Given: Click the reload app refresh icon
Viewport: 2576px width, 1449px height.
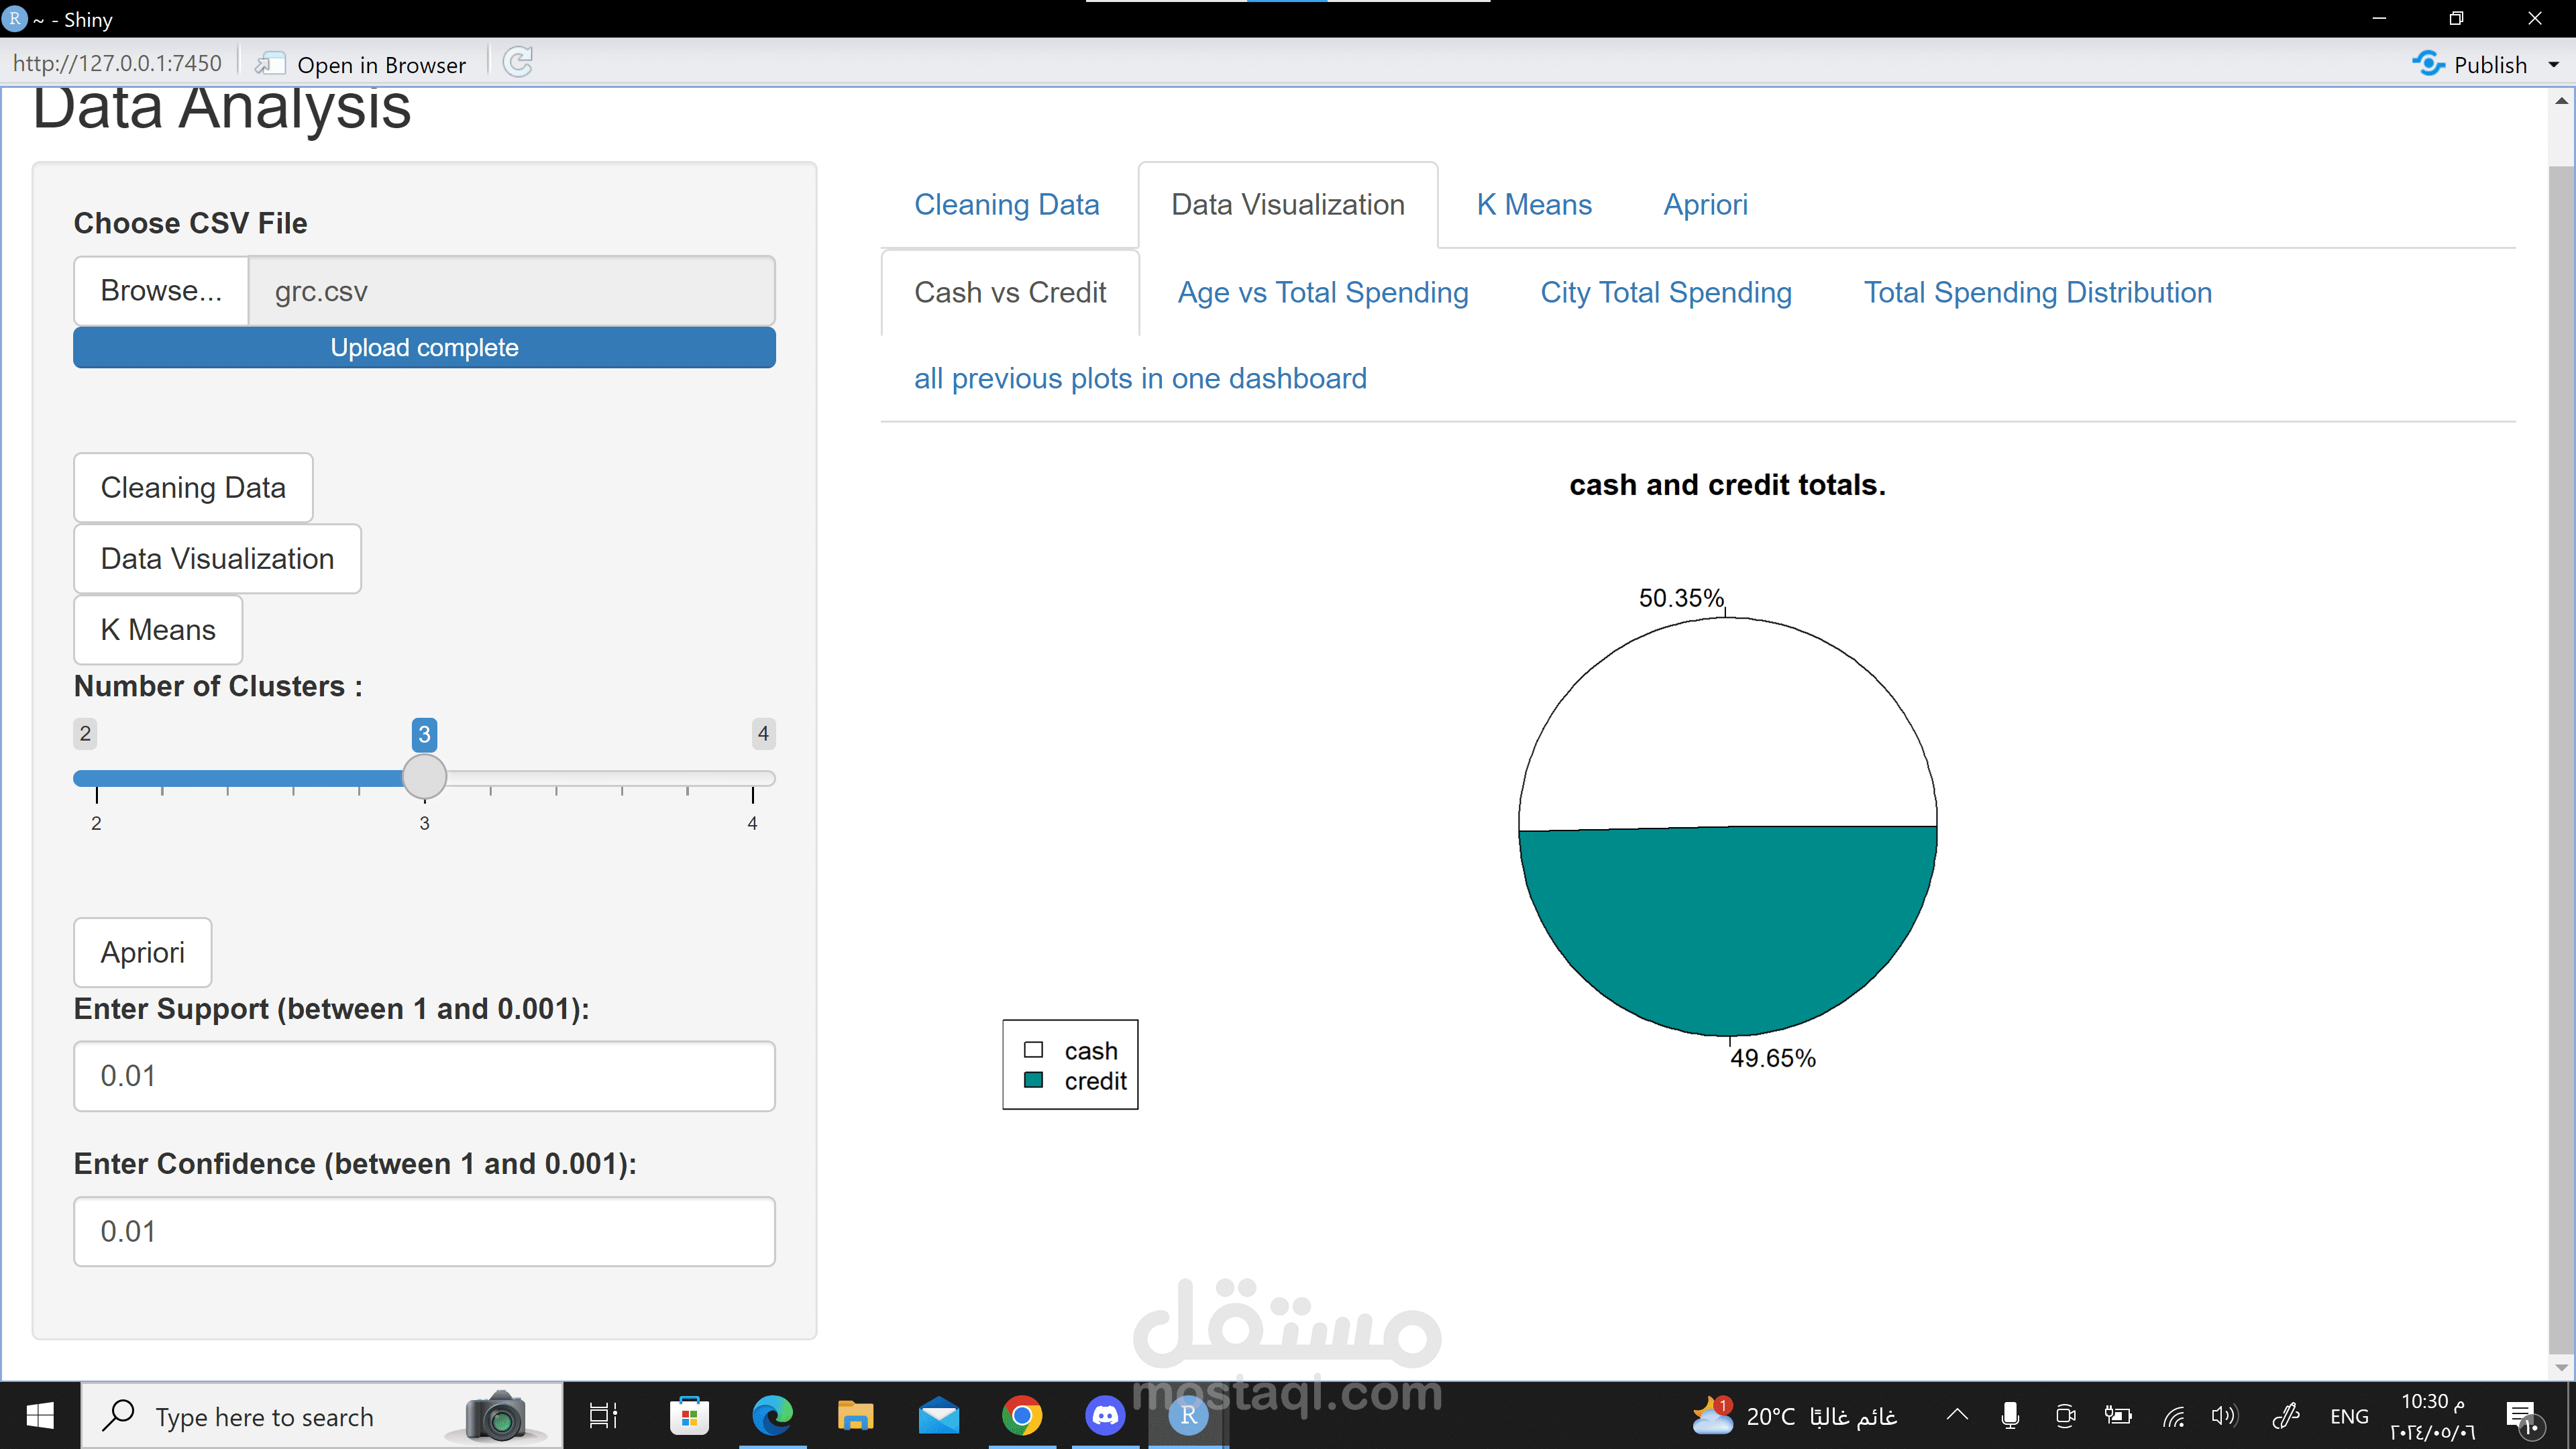Looking at the screenshot, I should [517, 63].
